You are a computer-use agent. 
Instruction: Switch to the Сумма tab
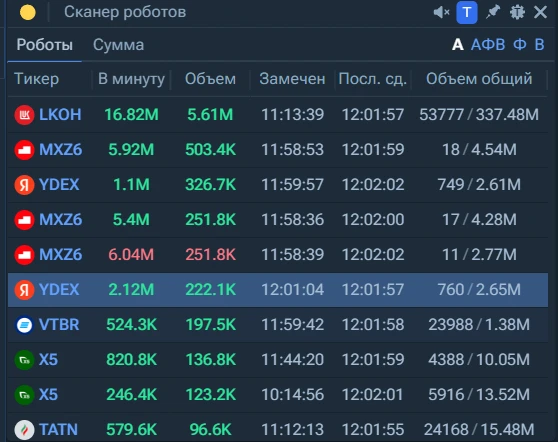(119, 45)
